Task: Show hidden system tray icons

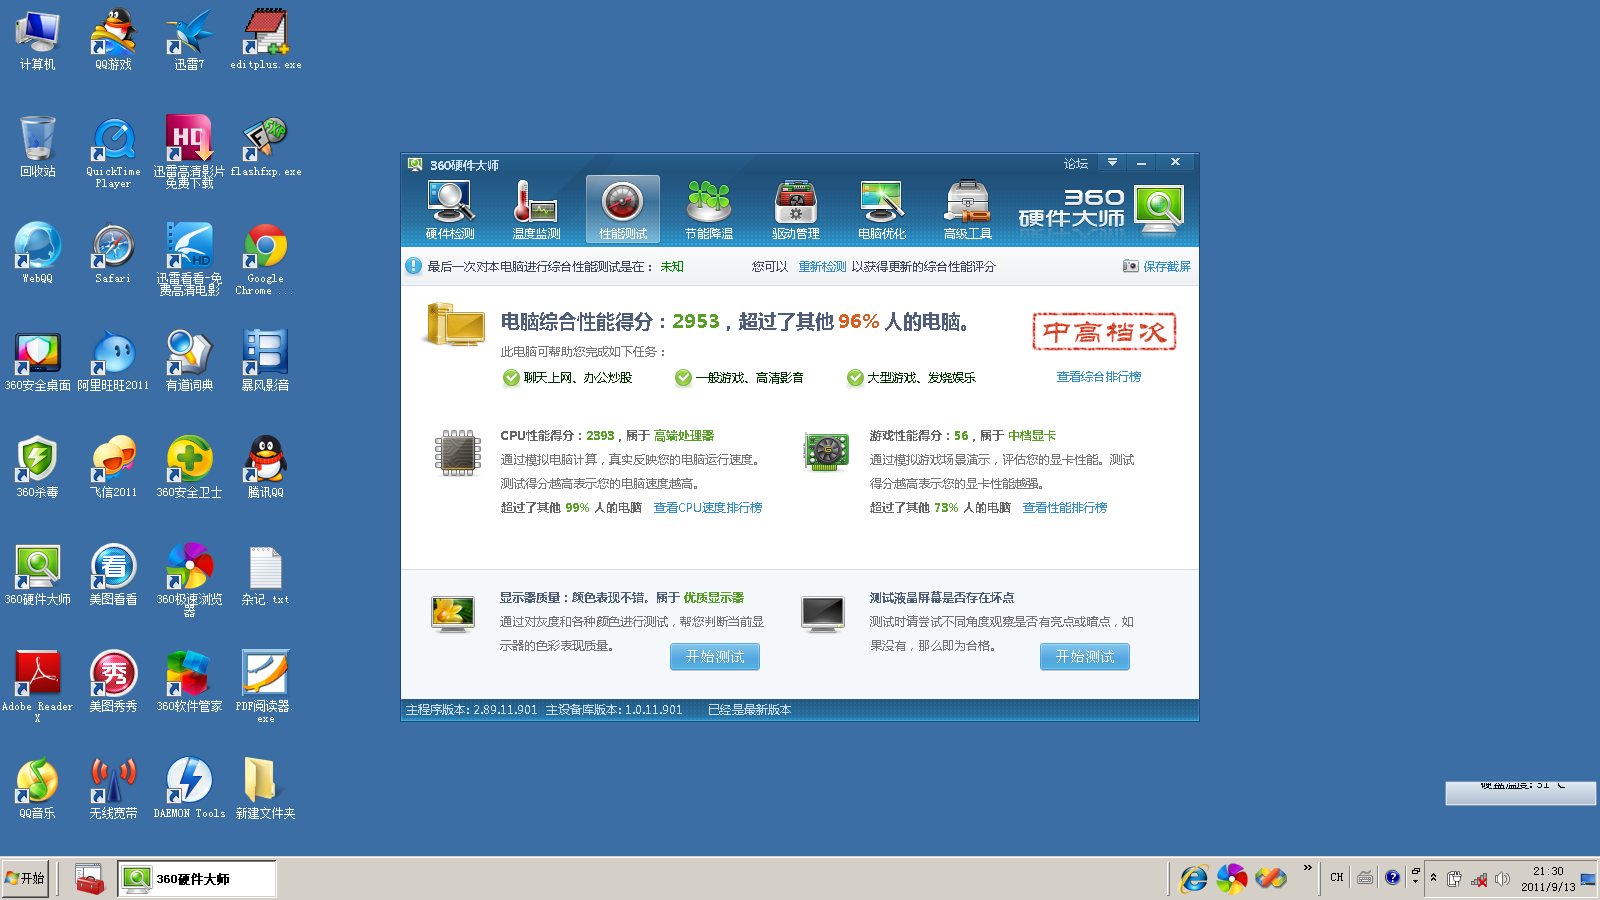Action: [1433, 878]
